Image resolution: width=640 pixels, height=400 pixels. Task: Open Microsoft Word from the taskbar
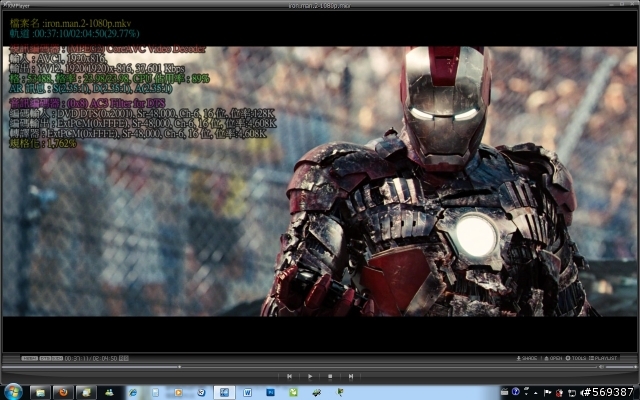tap(247, 393)
